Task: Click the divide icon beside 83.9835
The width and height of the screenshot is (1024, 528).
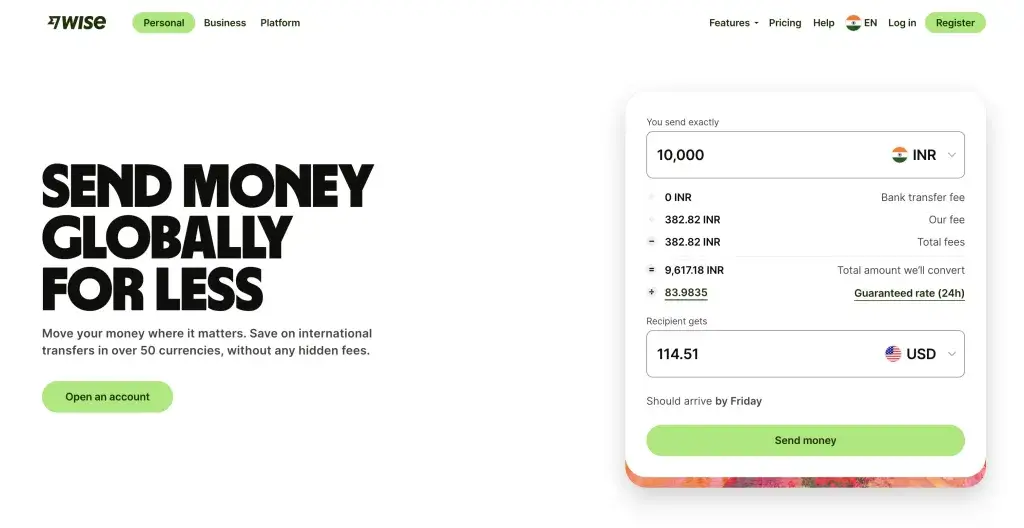Action: point(652,293)
